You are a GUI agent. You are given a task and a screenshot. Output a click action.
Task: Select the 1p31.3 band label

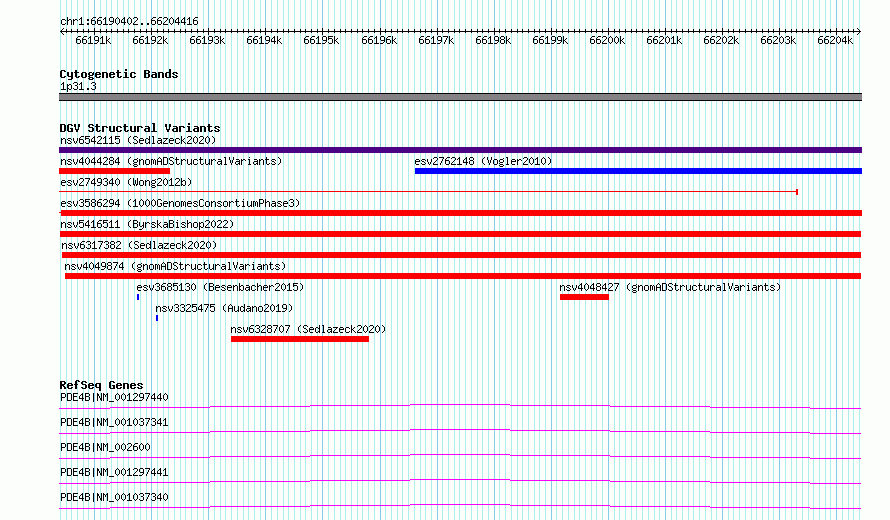pos(78,86)
